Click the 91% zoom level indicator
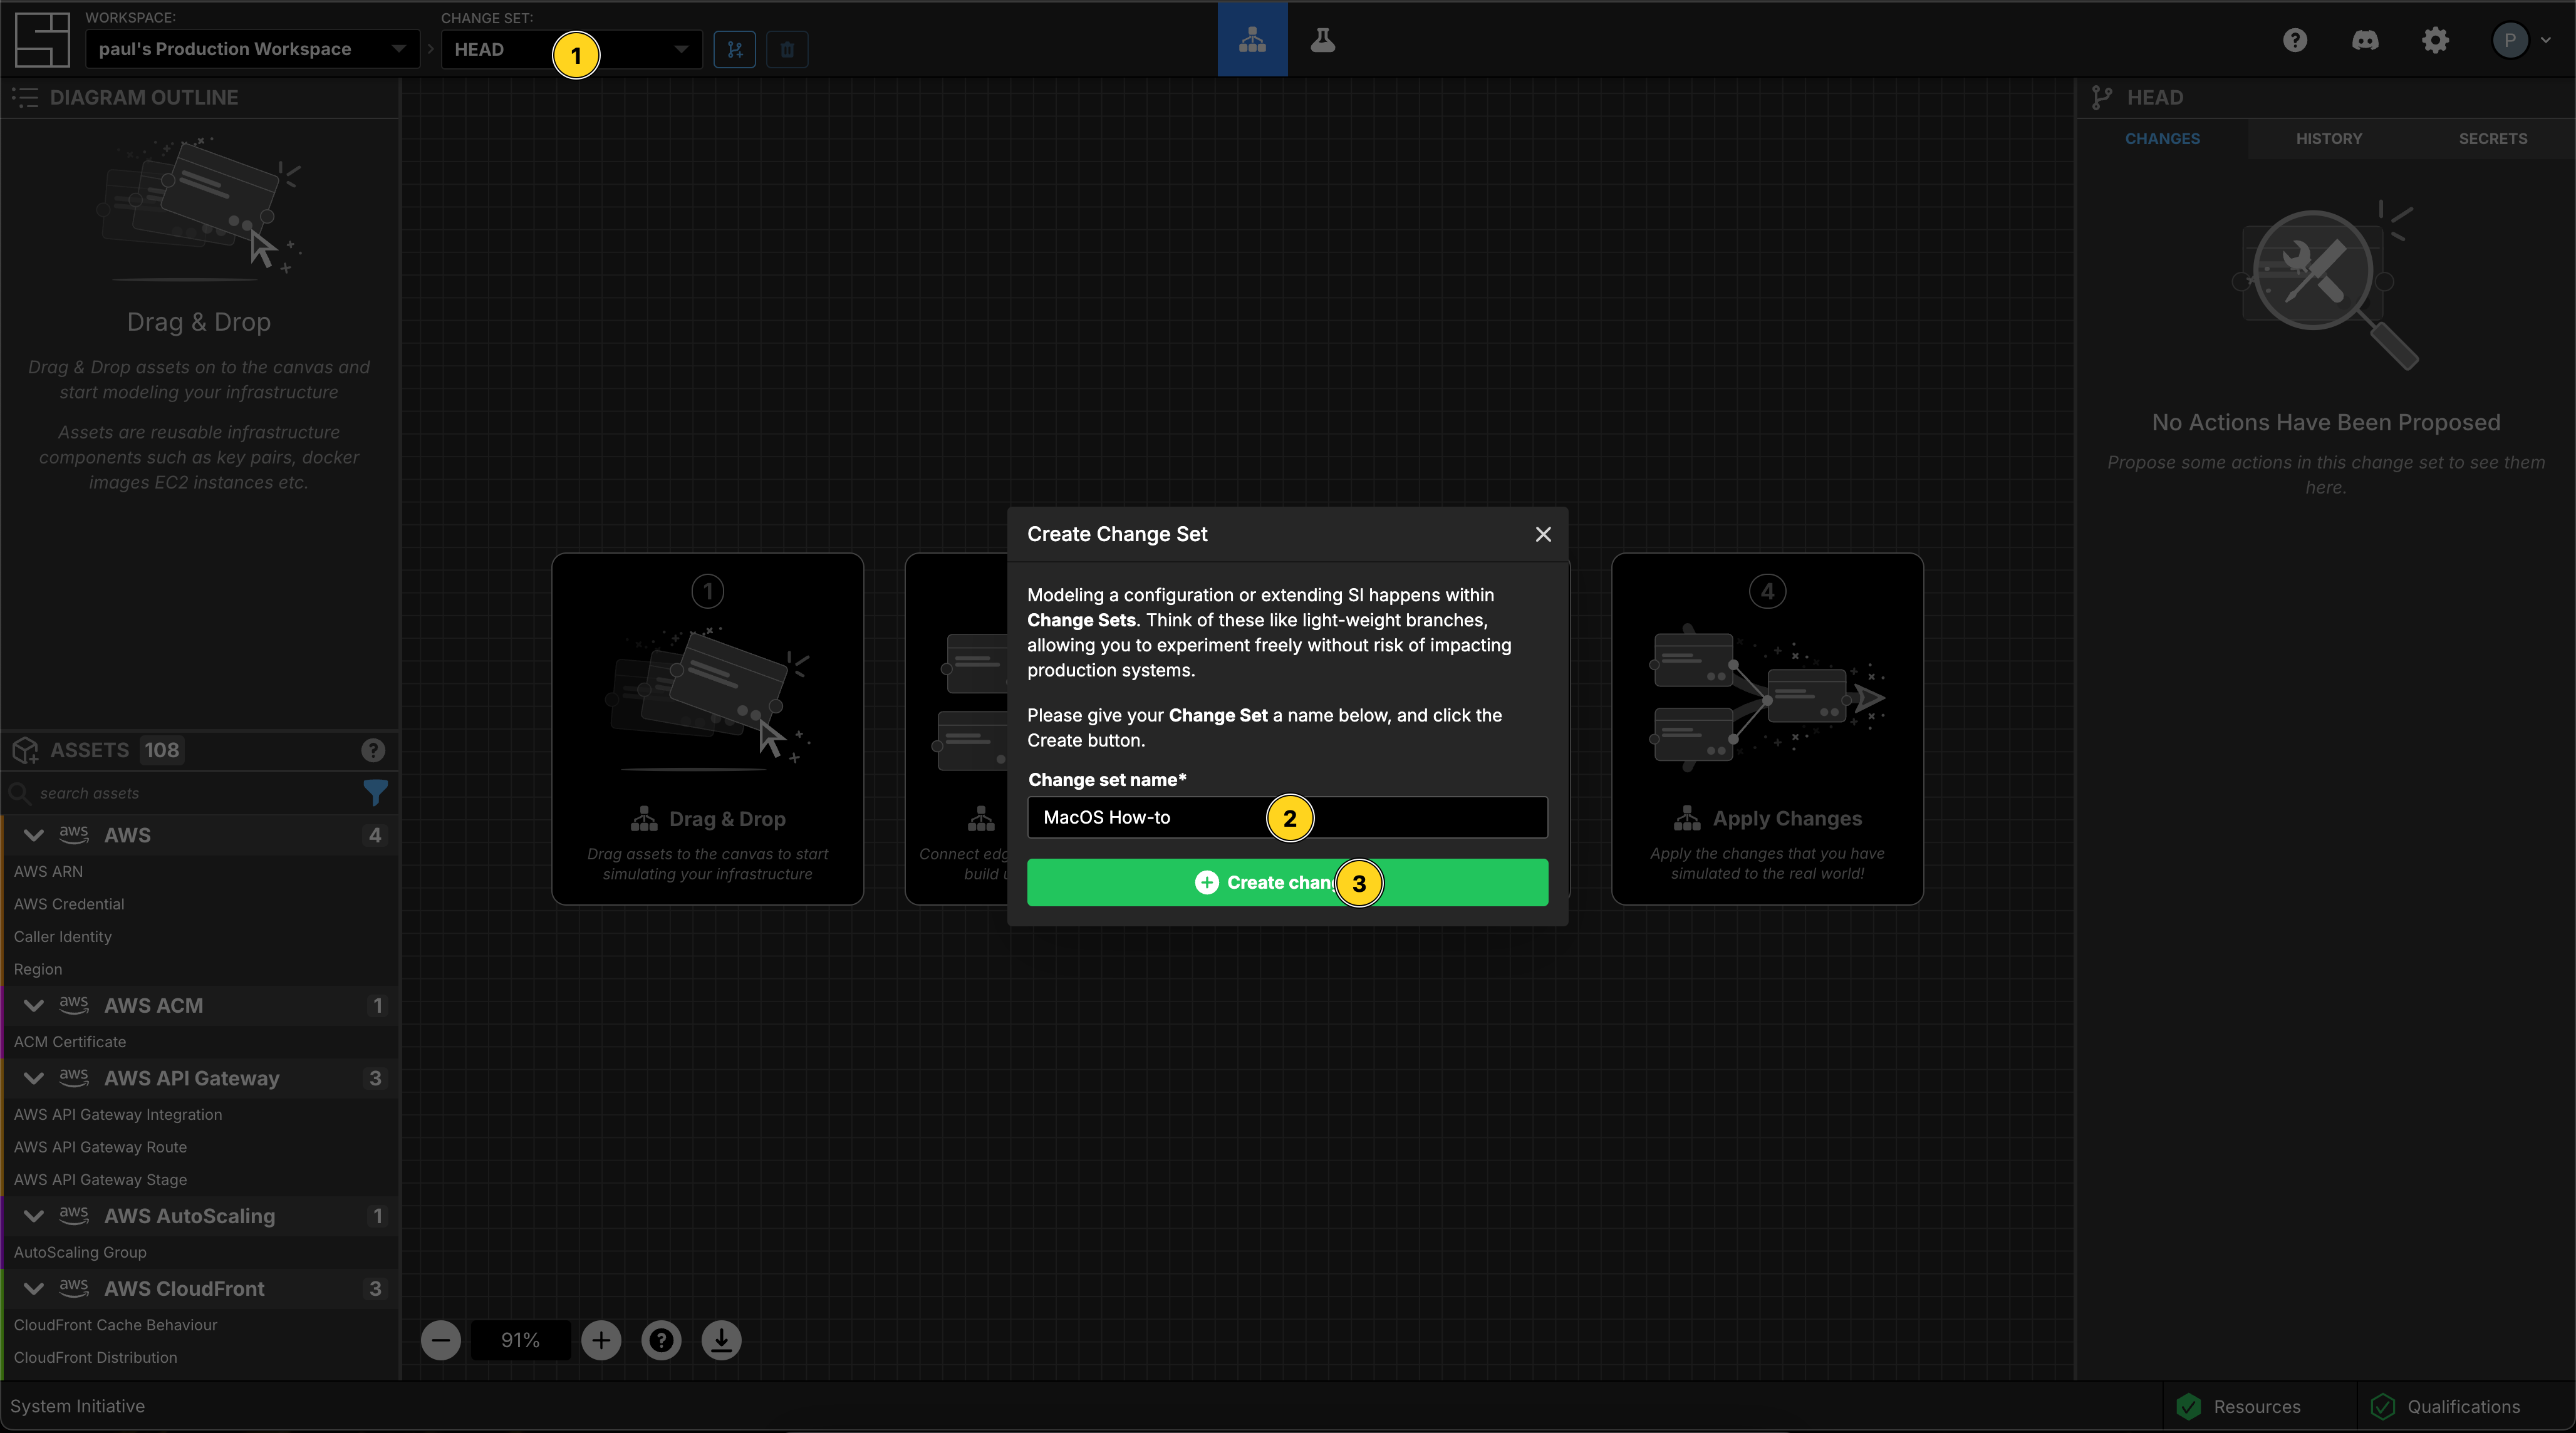Viewport: 2576px width, 1433px height. (x=520, y=1340)
